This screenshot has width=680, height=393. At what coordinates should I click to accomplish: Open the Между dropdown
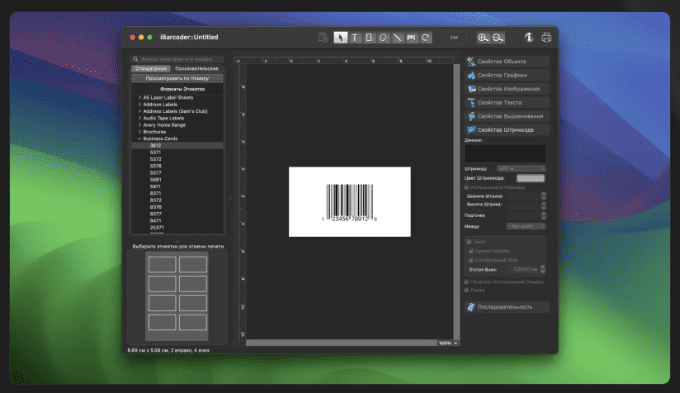[x=526, y=226]
